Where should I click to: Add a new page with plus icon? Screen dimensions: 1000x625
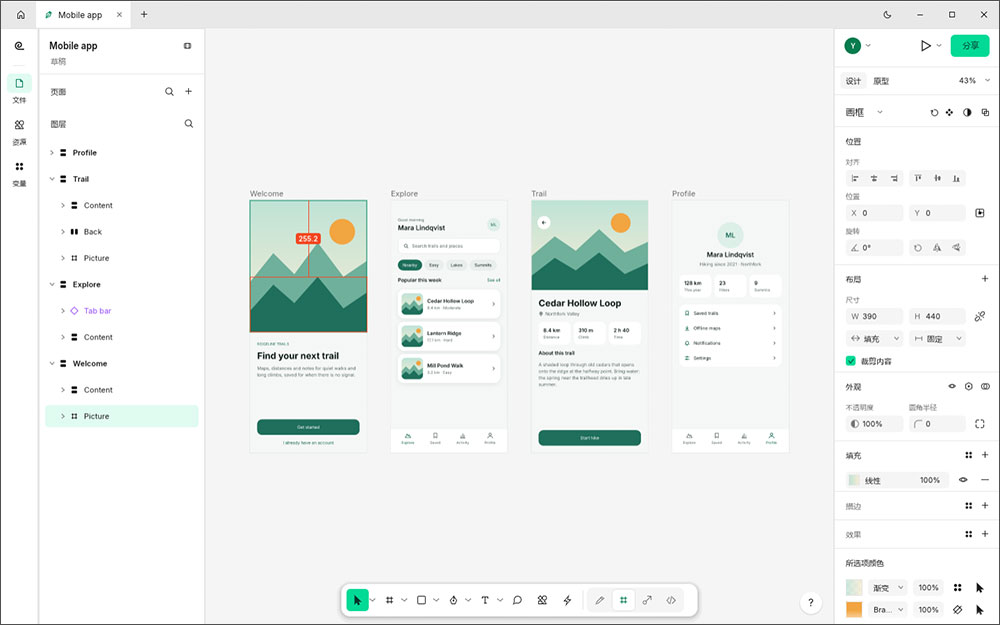click(x=189, y=91)
